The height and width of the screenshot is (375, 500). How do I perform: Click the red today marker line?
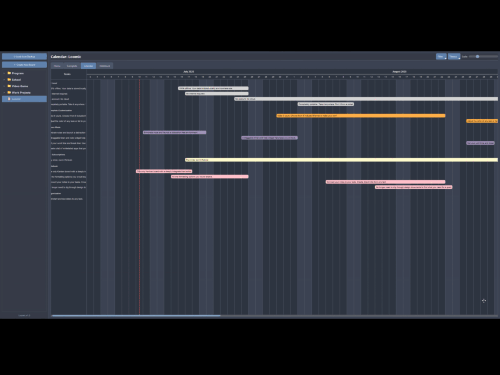click(139, 197)
